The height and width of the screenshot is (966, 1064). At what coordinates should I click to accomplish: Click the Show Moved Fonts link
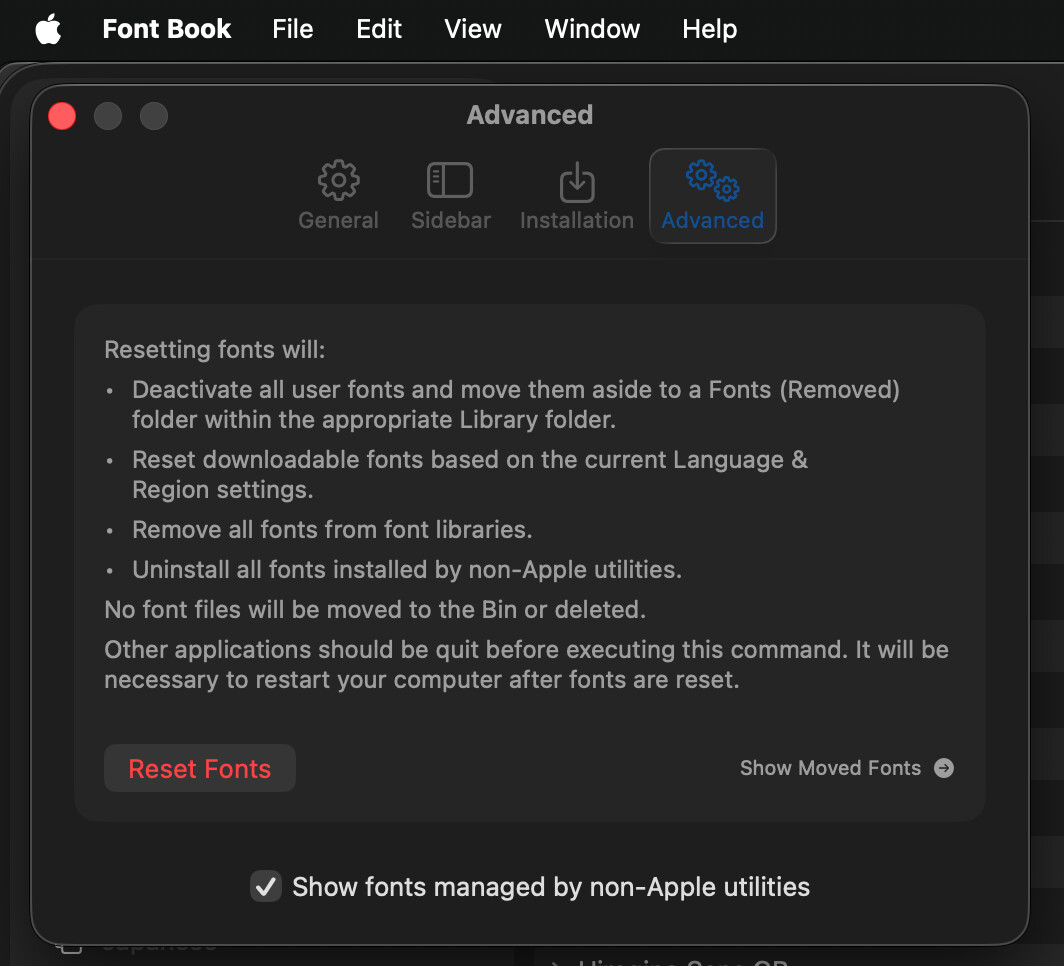[x=830, y=768]
